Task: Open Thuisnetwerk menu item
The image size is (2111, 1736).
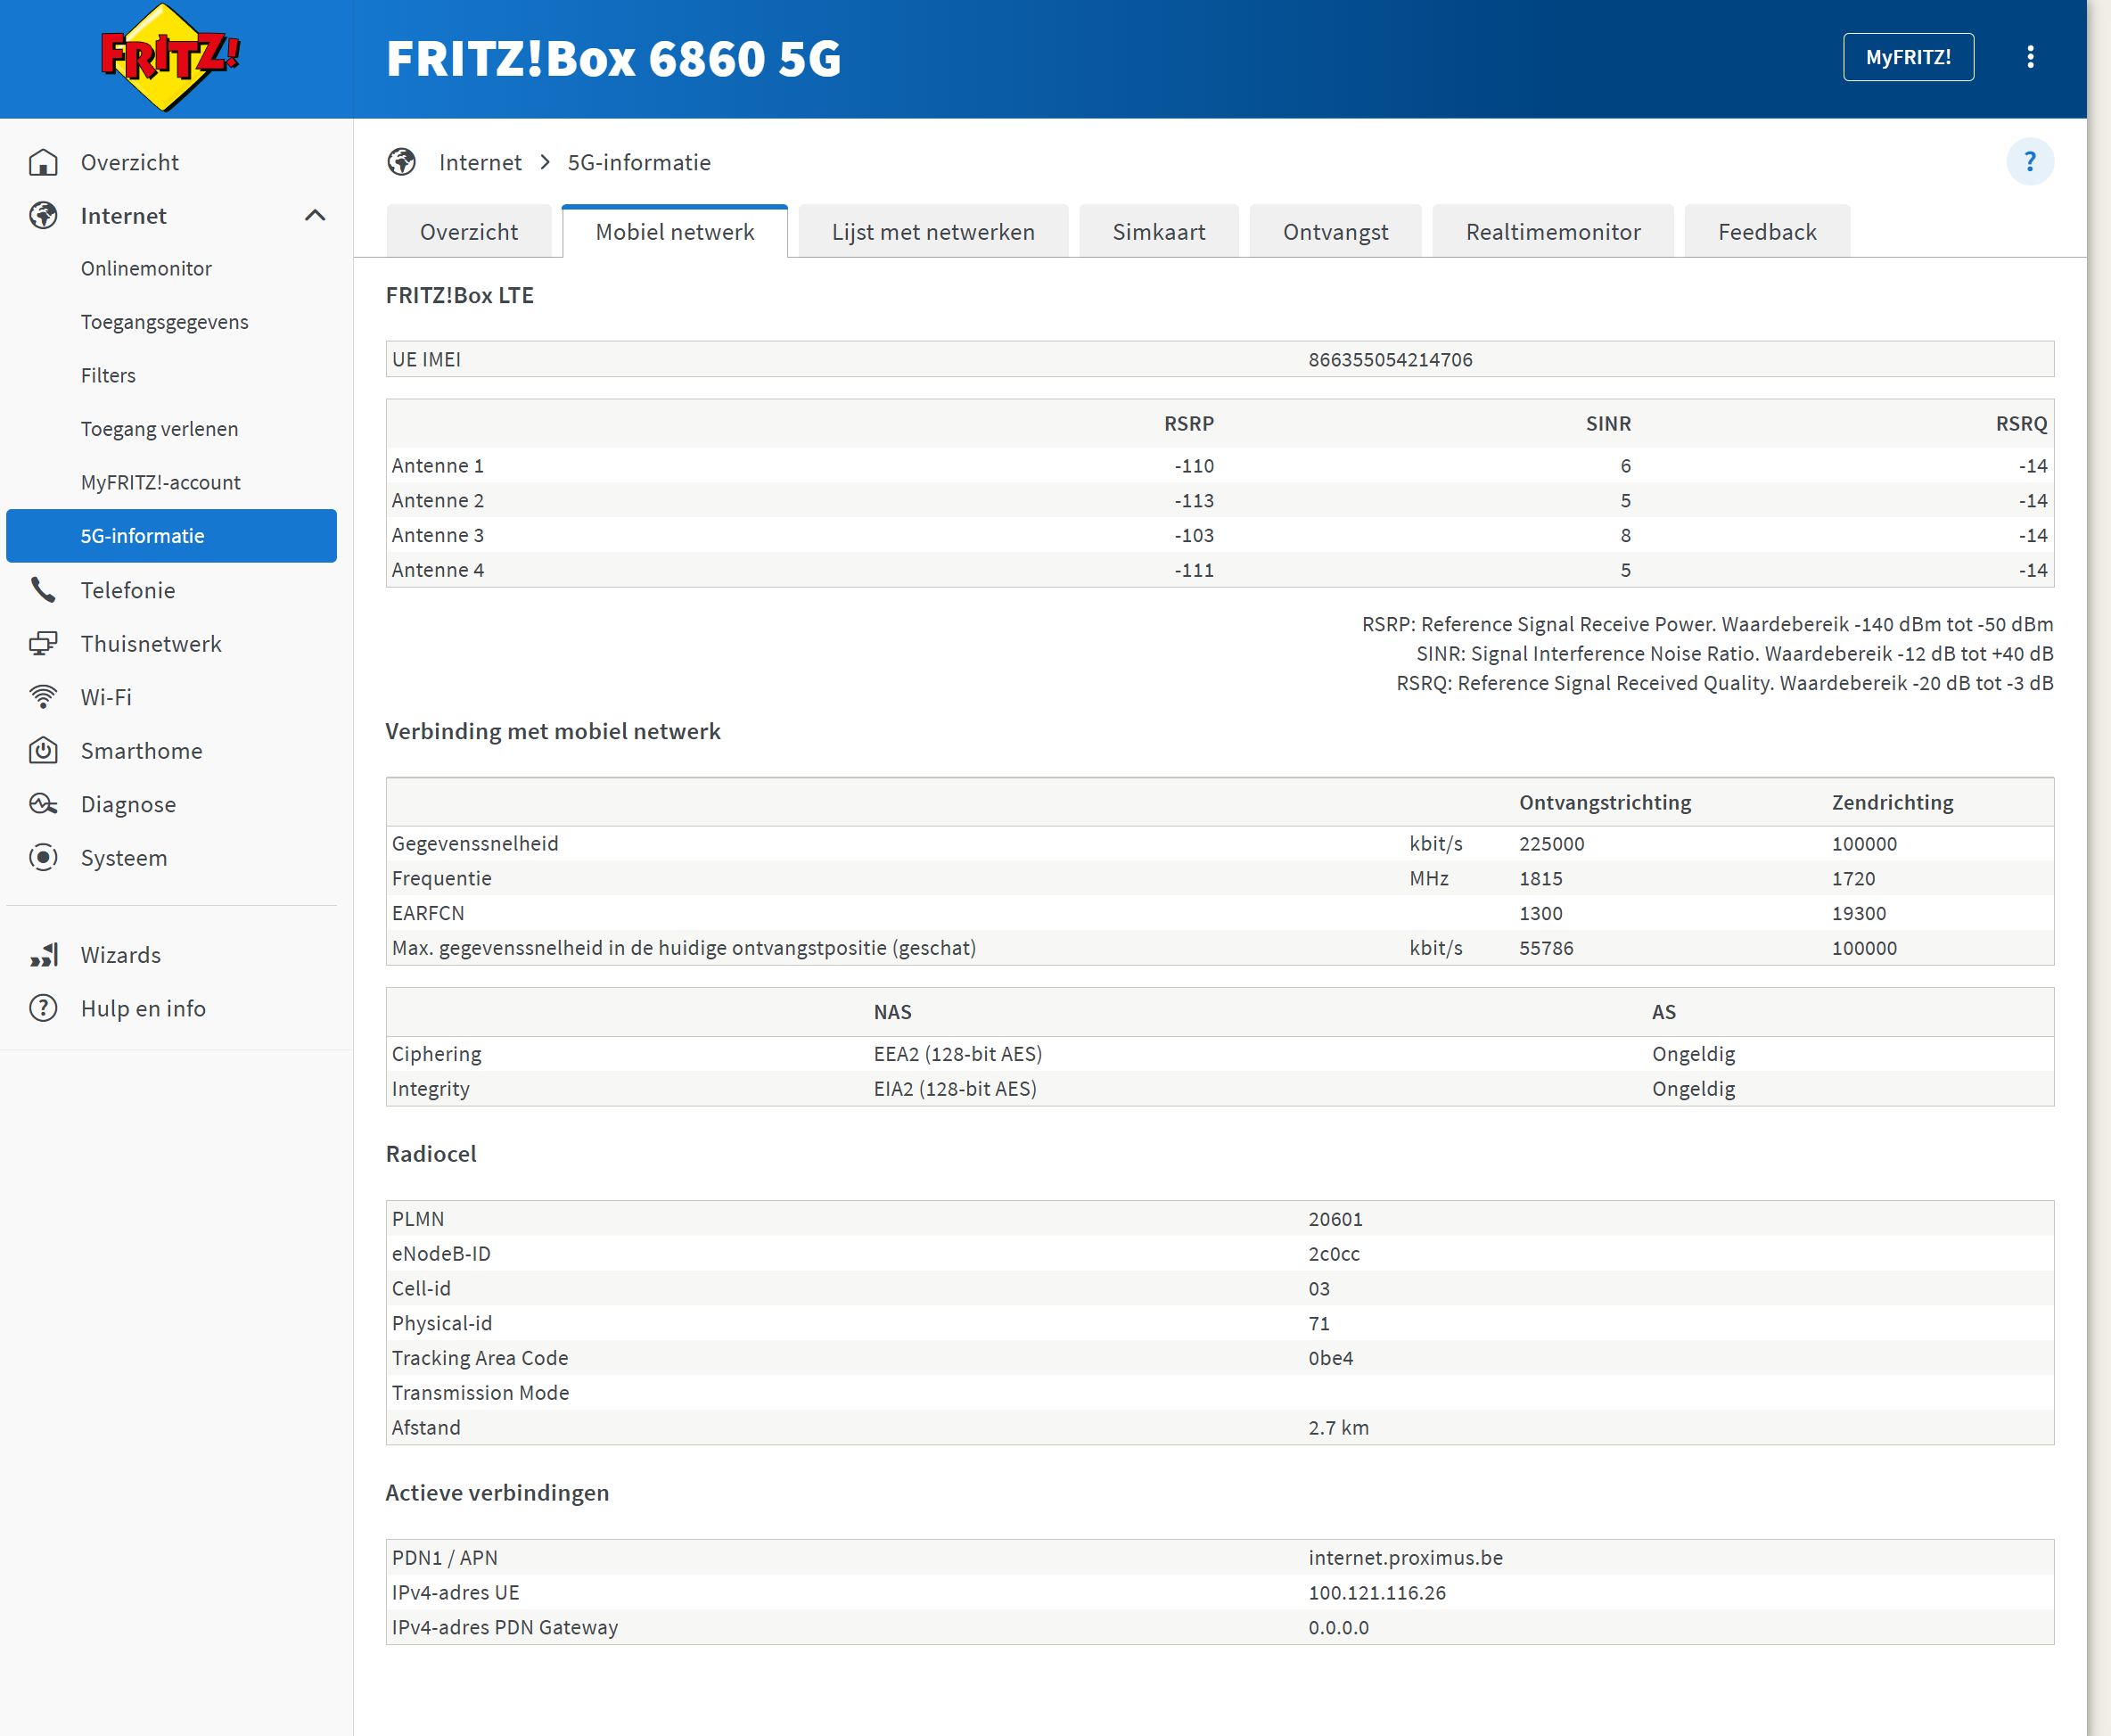Action: (151, 644)
